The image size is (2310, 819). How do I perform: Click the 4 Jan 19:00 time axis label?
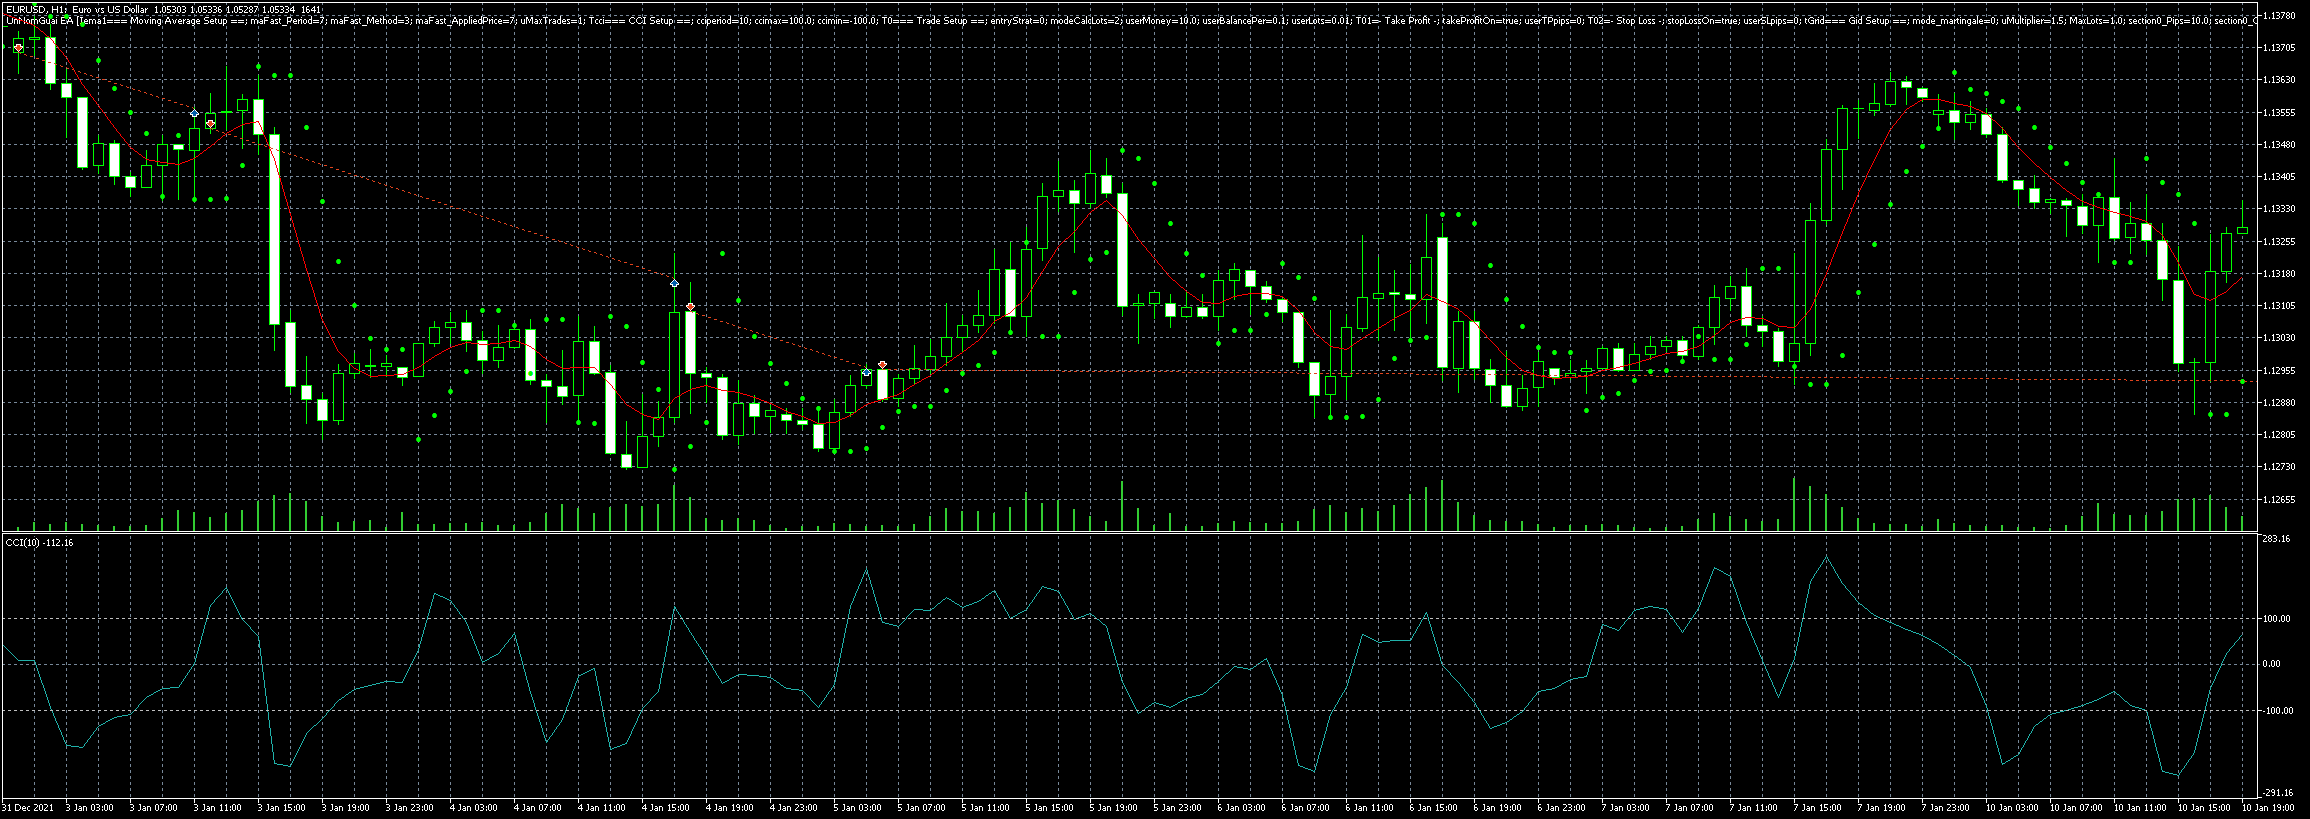coord(729,807)
